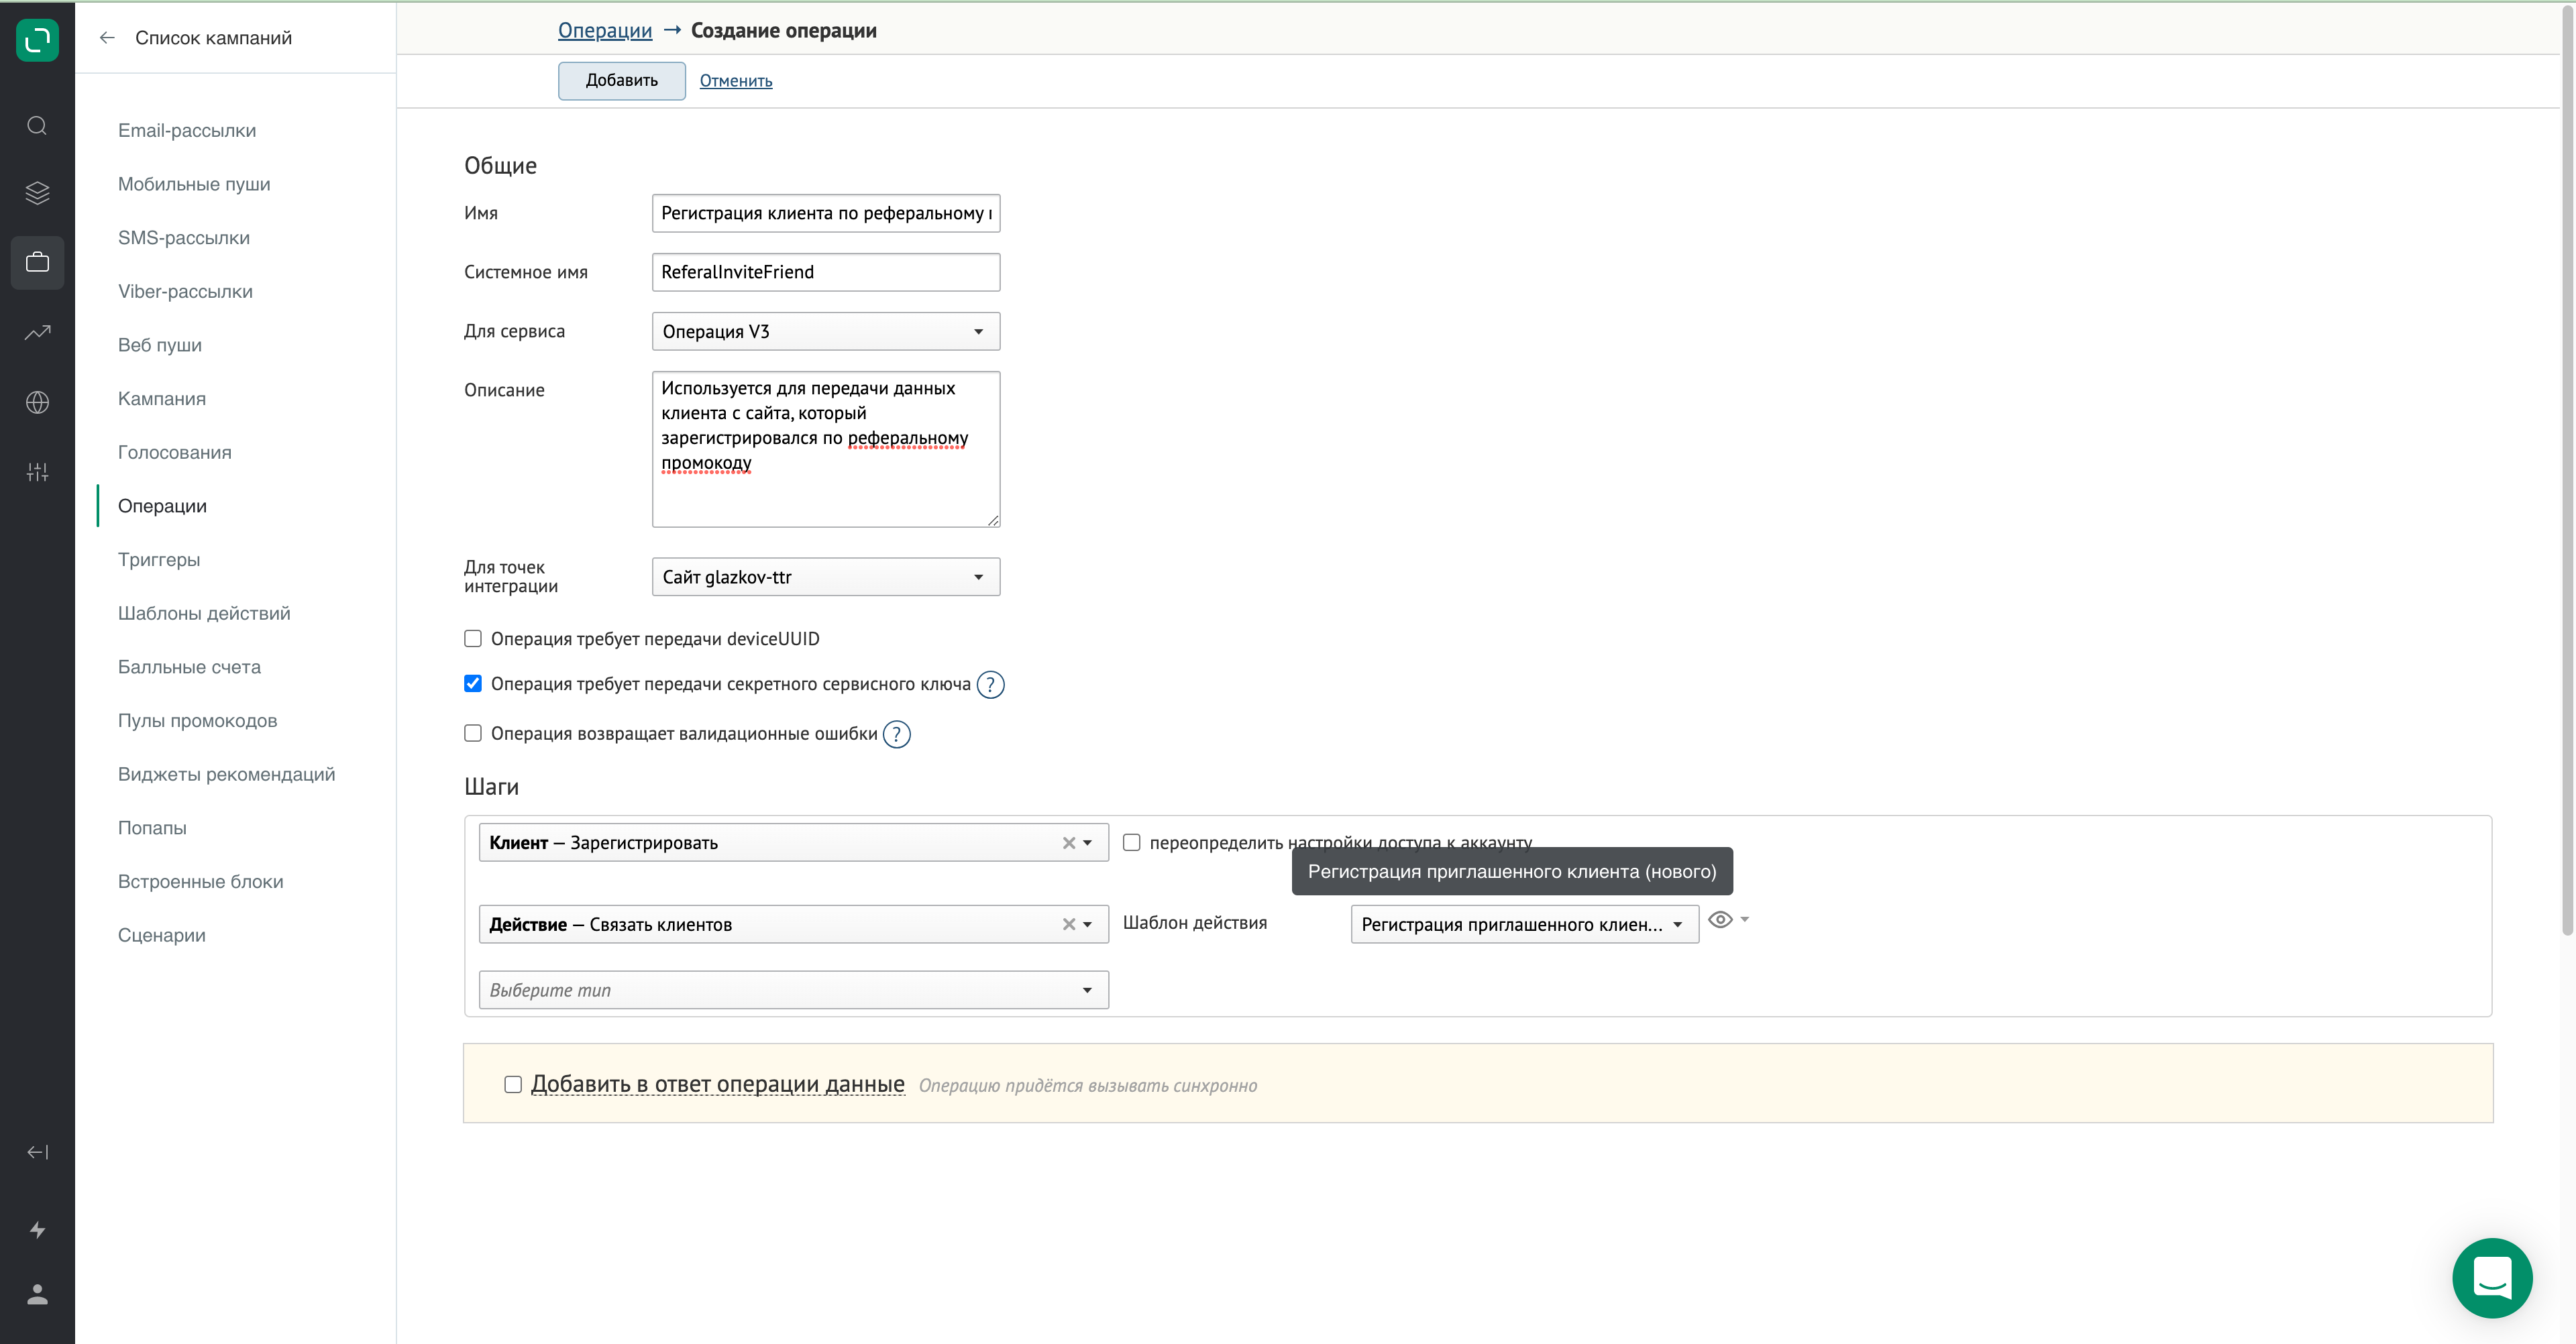Uncheck secret service key requirement checkbox
Screen dimensions: 2576x1344
(x=473, y=684)
